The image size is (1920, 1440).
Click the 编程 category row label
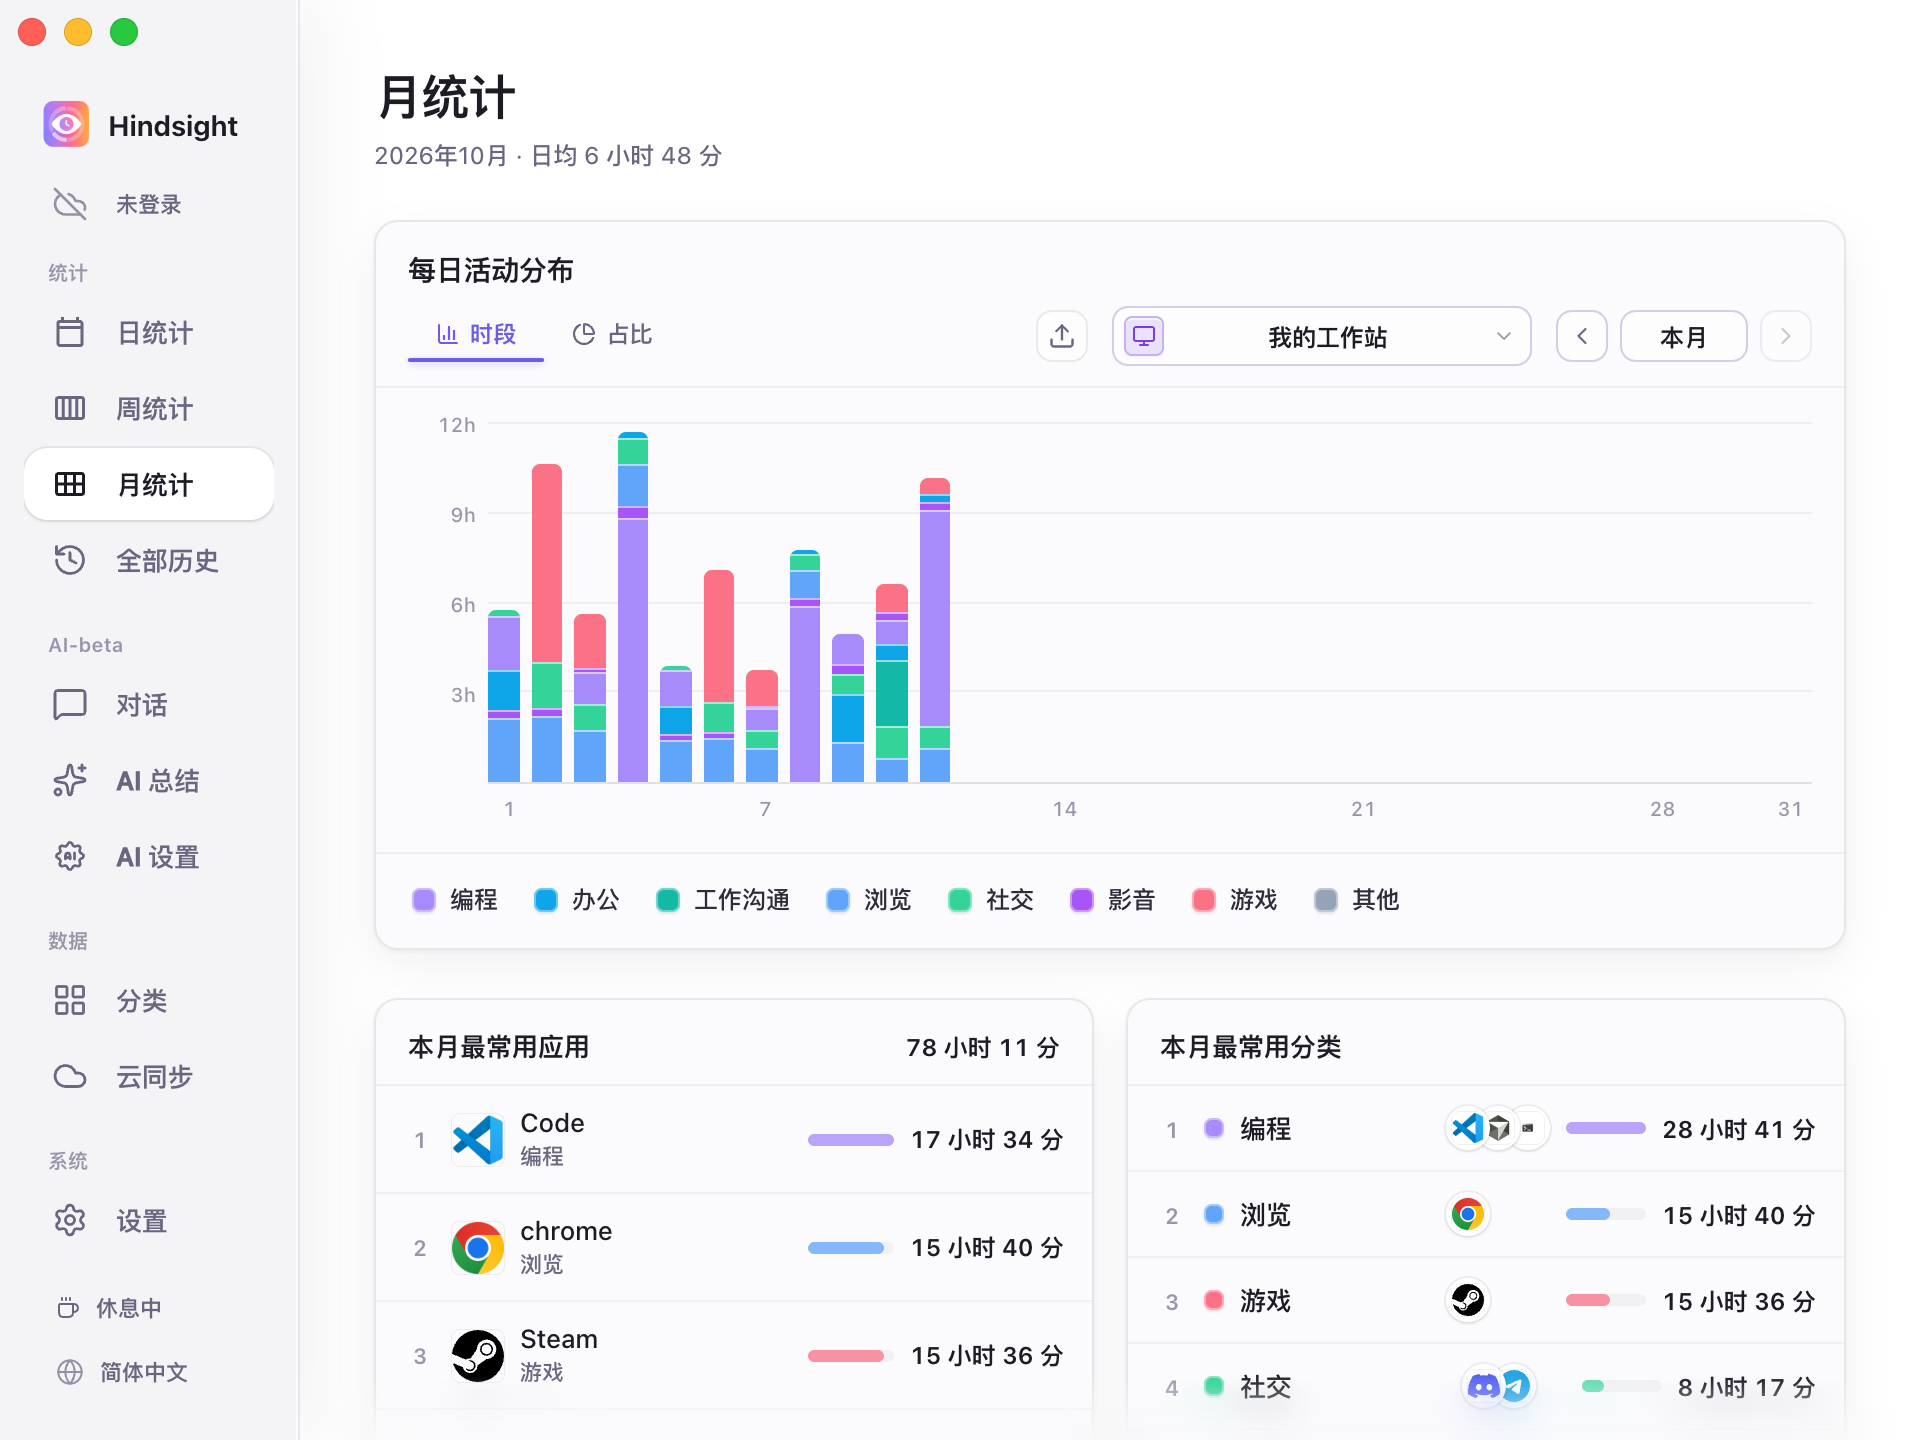tap(1266, 1129)
